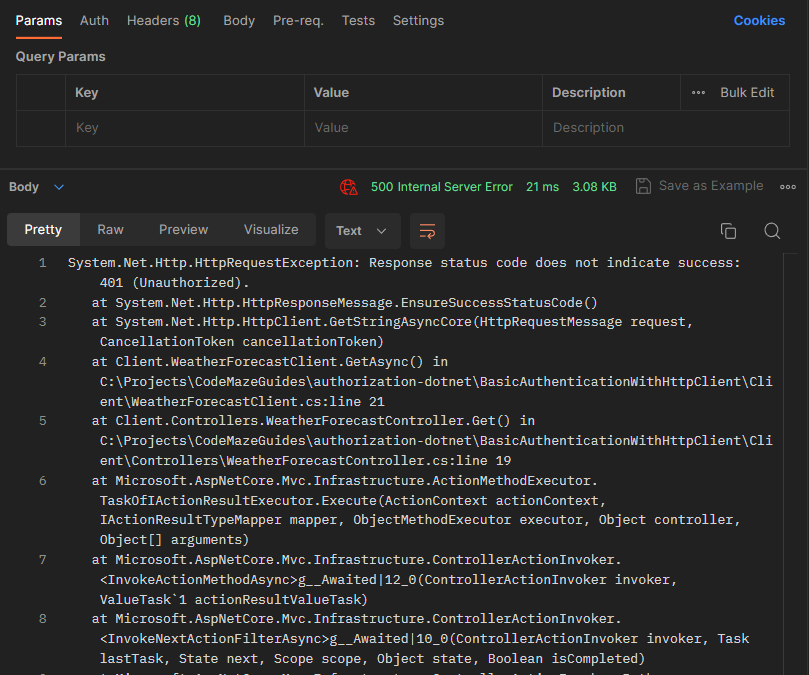The width and height of the screenshot is (809, 675).
Task: Switch to the Headers (8) tab
Action: 164,20
